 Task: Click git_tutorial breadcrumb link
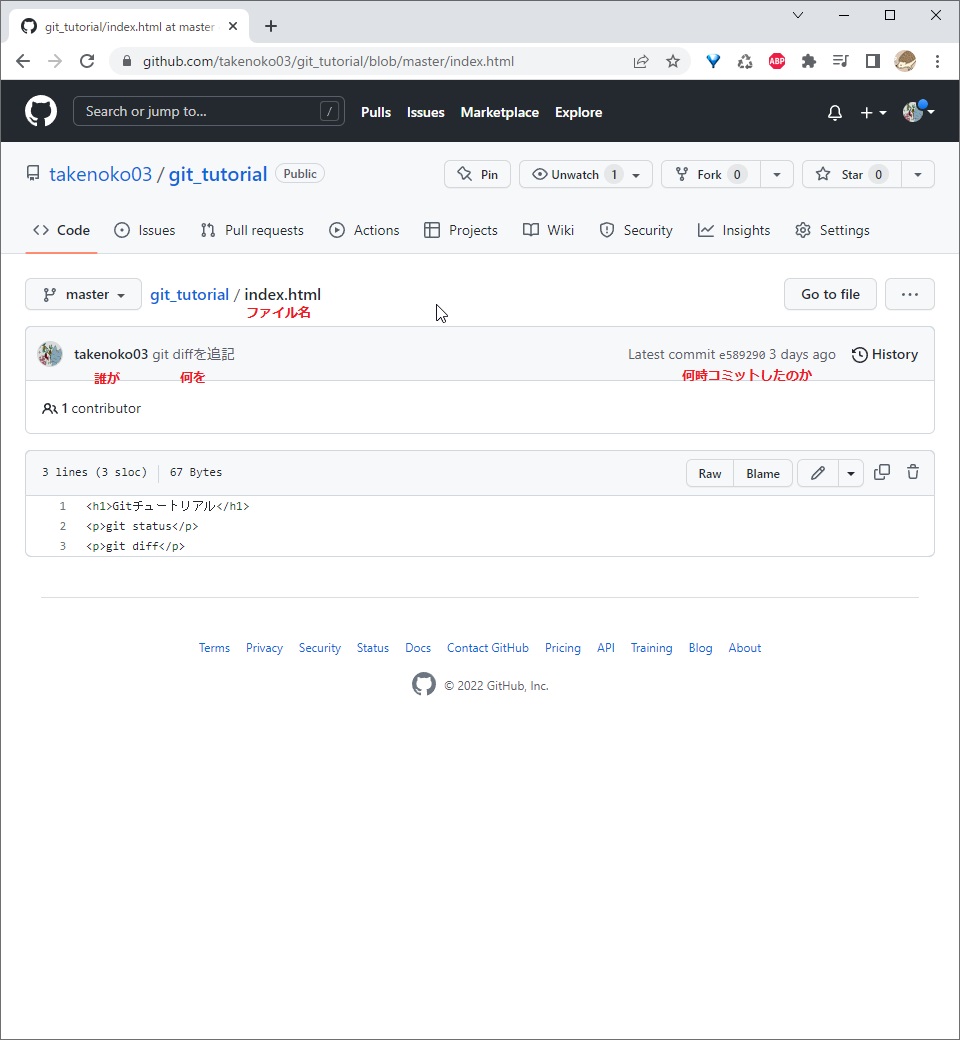point(189,294)
